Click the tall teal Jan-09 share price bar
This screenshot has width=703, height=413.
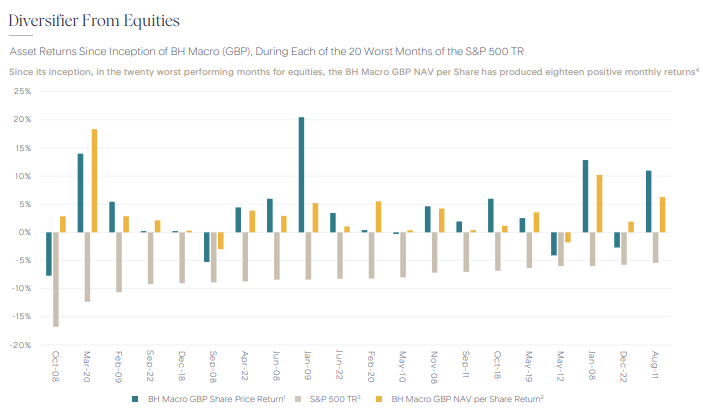(x=301, y=174)
